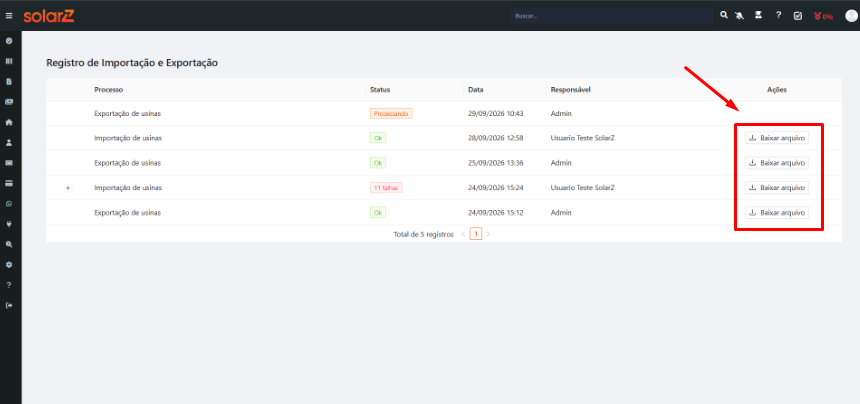Click the hourglass icon in the top bar
Image resolution: width=860 pixels, height=404 pixels.
coord(759,15)
